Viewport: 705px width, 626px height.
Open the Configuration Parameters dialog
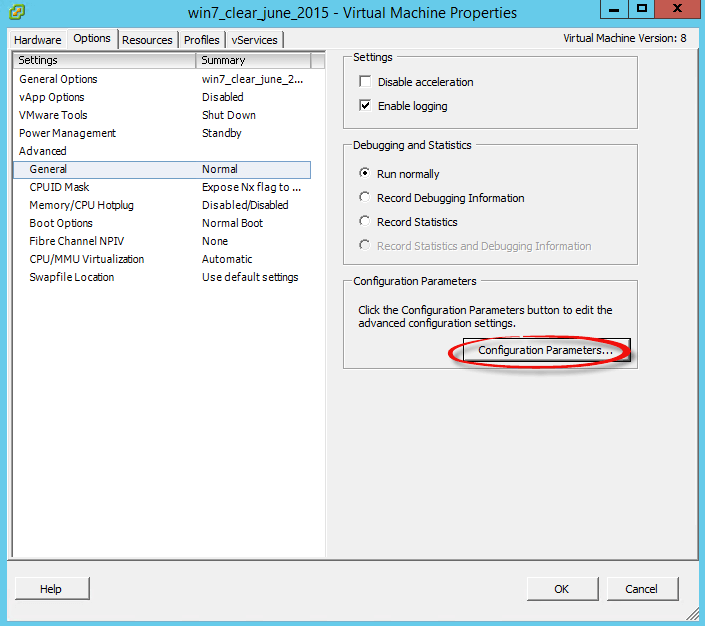546,350
